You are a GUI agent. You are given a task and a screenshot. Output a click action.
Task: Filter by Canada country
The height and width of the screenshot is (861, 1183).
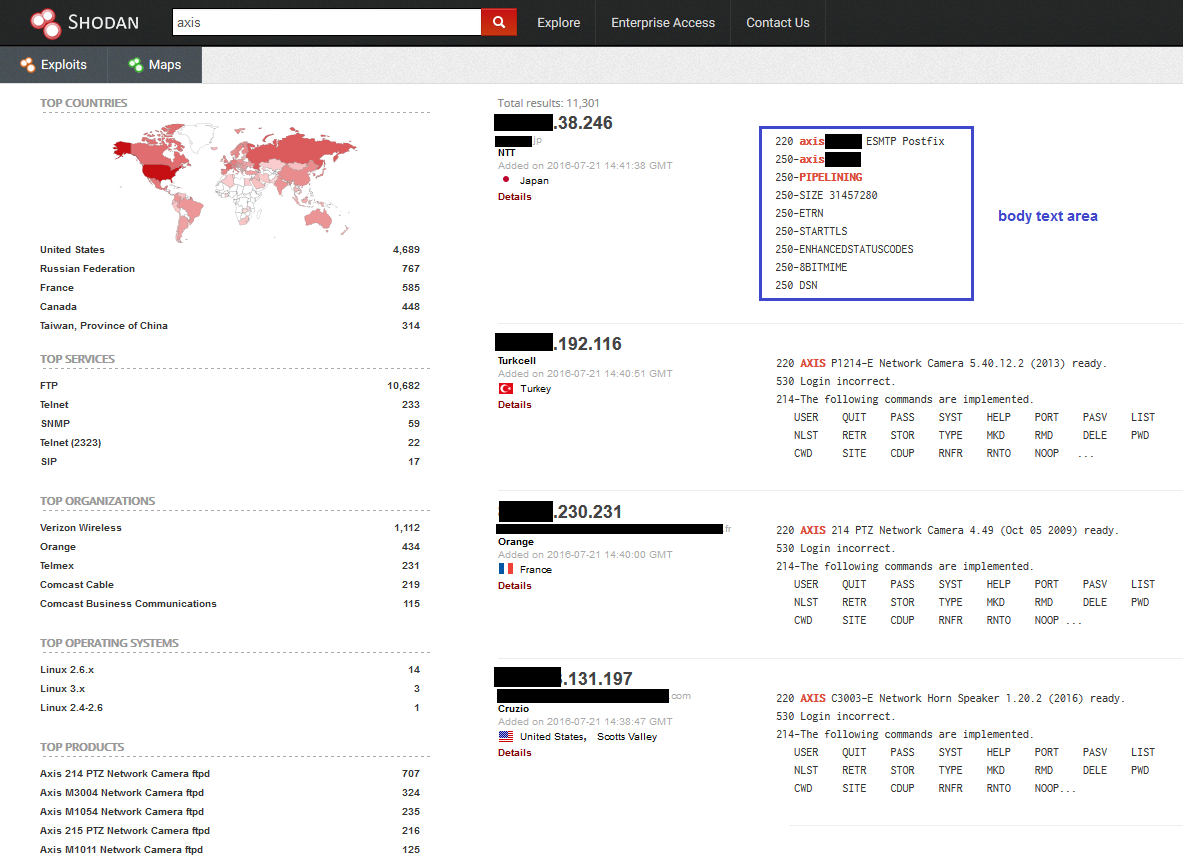point(58,306)
